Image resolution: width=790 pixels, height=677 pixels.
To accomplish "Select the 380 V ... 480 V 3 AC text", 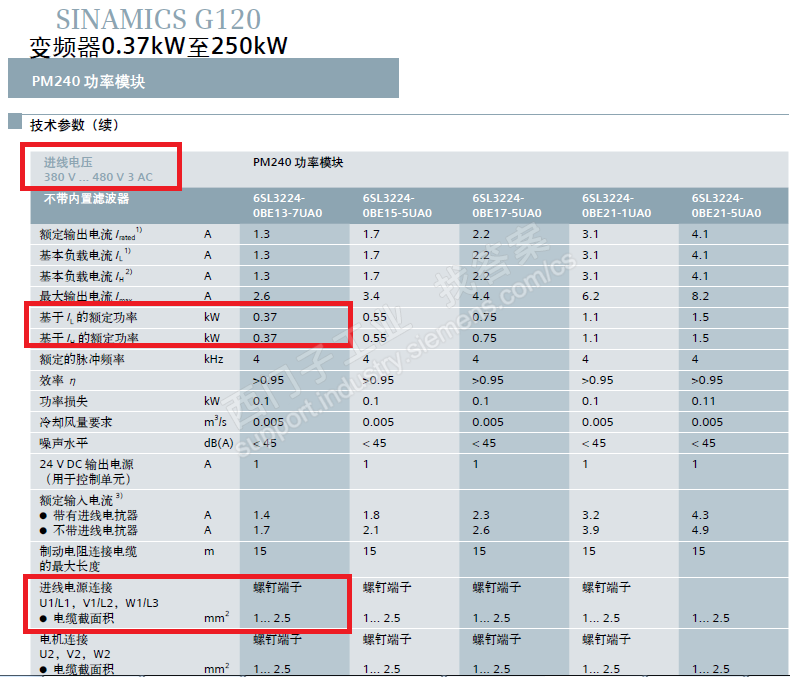I will 98,177.
